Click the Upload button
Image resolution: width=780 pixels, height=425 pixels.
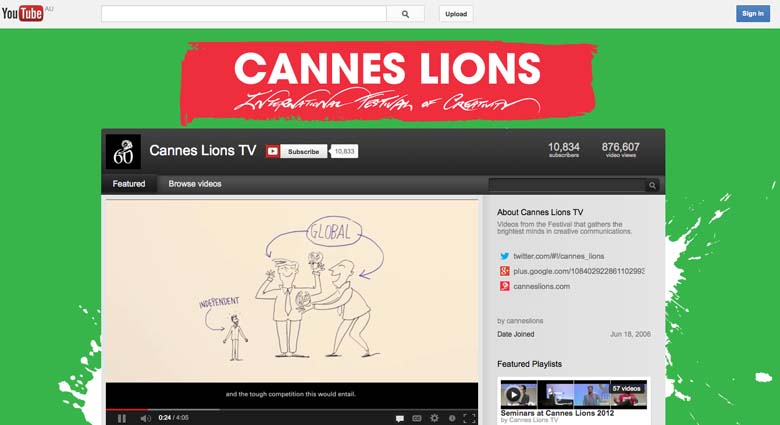456,14
